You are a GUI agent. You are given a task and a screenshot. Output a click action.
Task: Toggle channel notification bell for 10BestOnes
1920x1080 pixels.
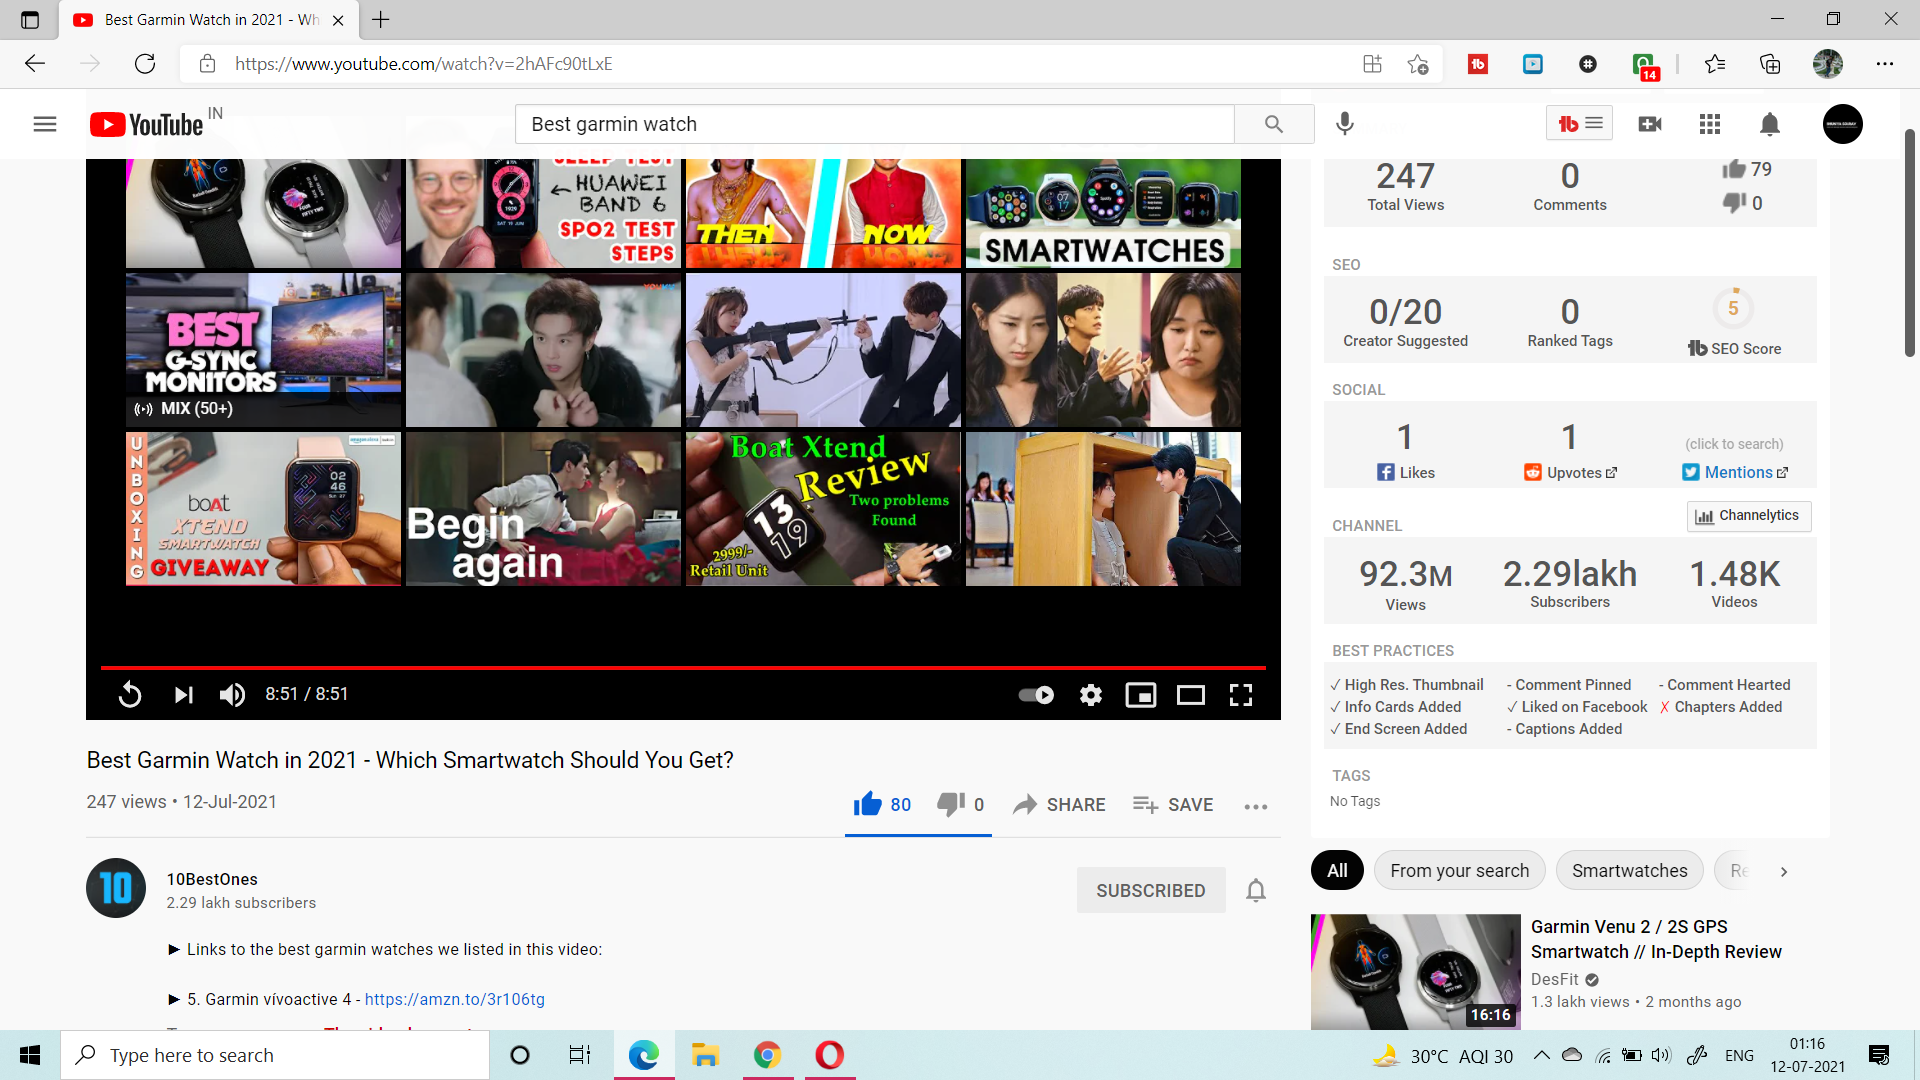[1256, 890]
